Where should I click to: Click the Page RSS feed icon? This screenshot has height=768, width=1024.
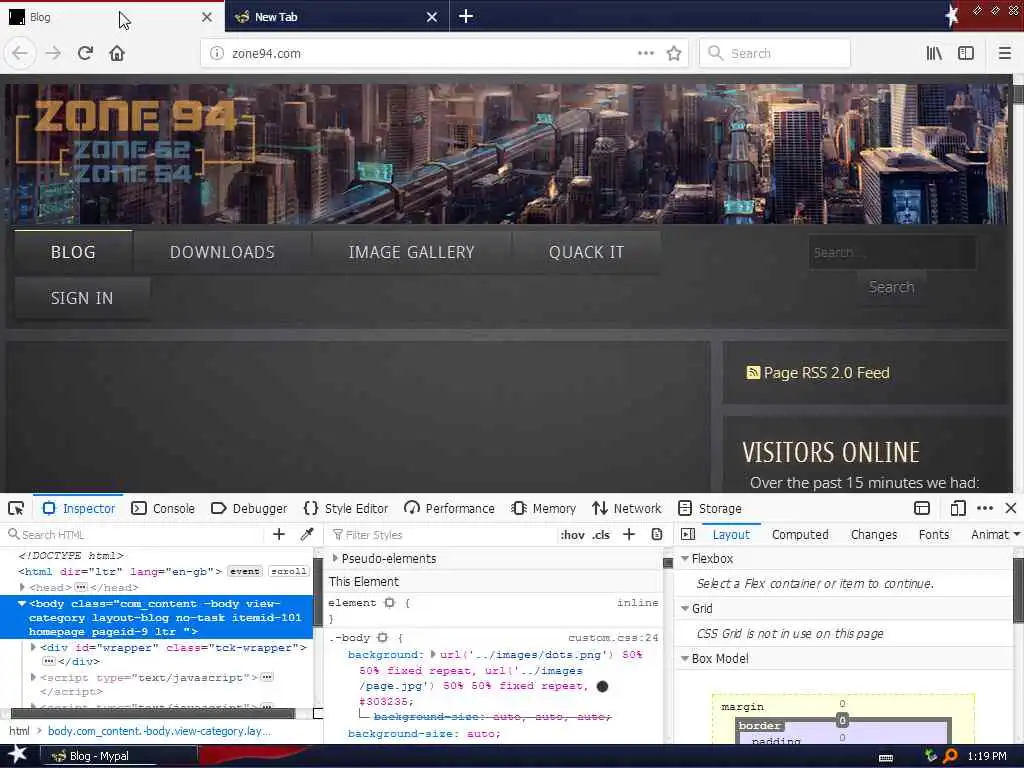point(753,372)
